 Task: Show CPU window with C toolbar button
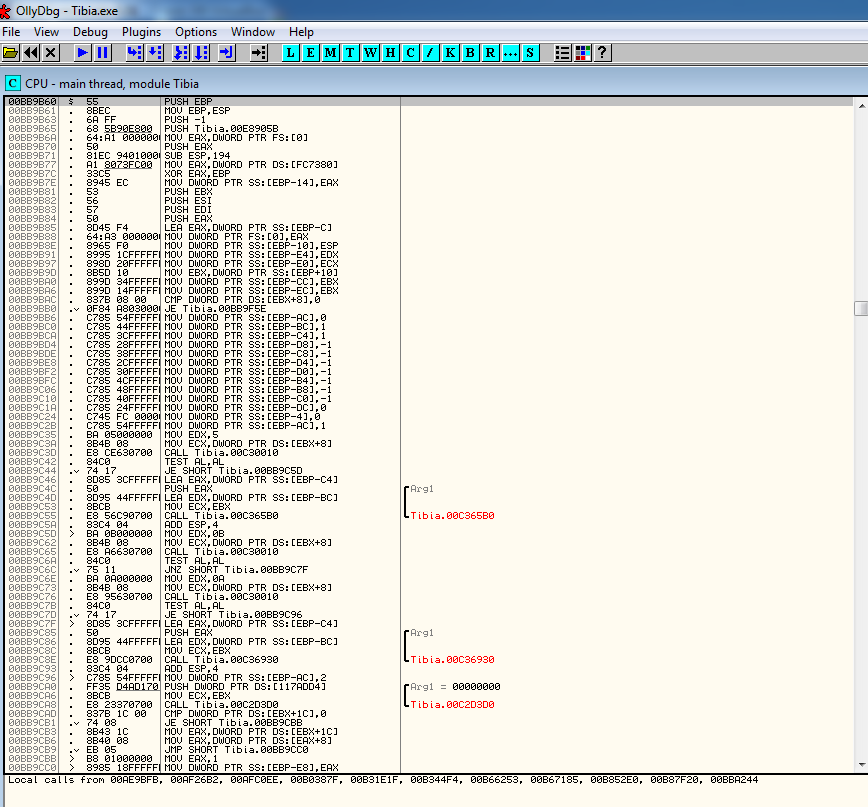[410, 53]
